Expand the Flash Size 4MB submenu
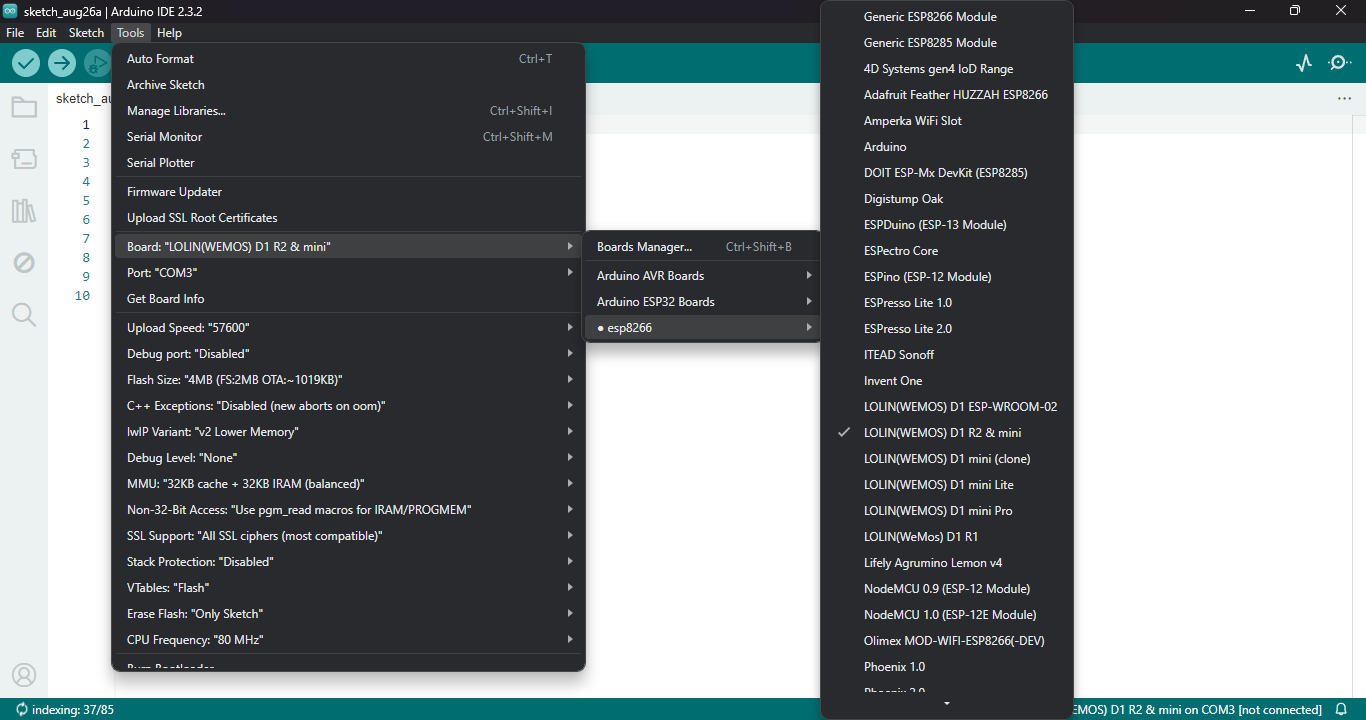 click(348, 380)
